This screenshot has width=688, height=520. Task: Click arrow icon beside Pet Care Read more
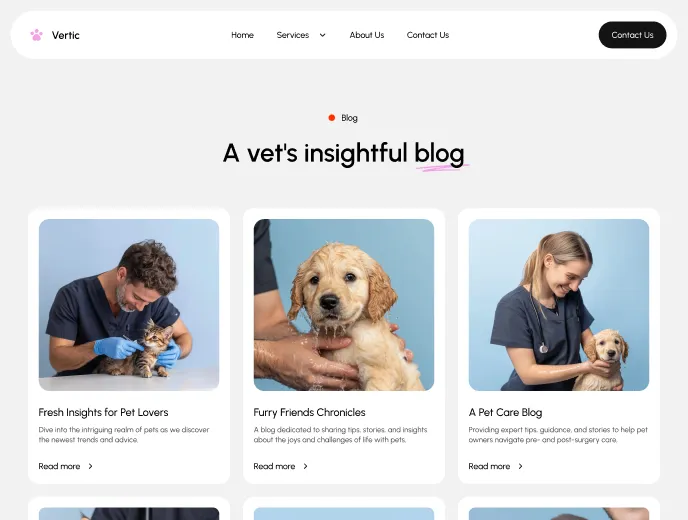click(520, 466)
